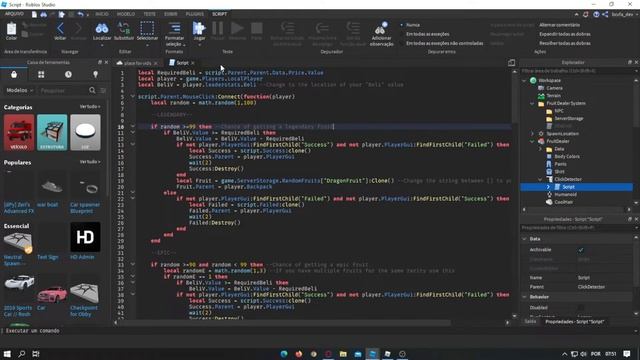Image resolution: width=640 pixels, height=360 pixels.
Task: Undock the Propriedades panel
Action: 629,219
